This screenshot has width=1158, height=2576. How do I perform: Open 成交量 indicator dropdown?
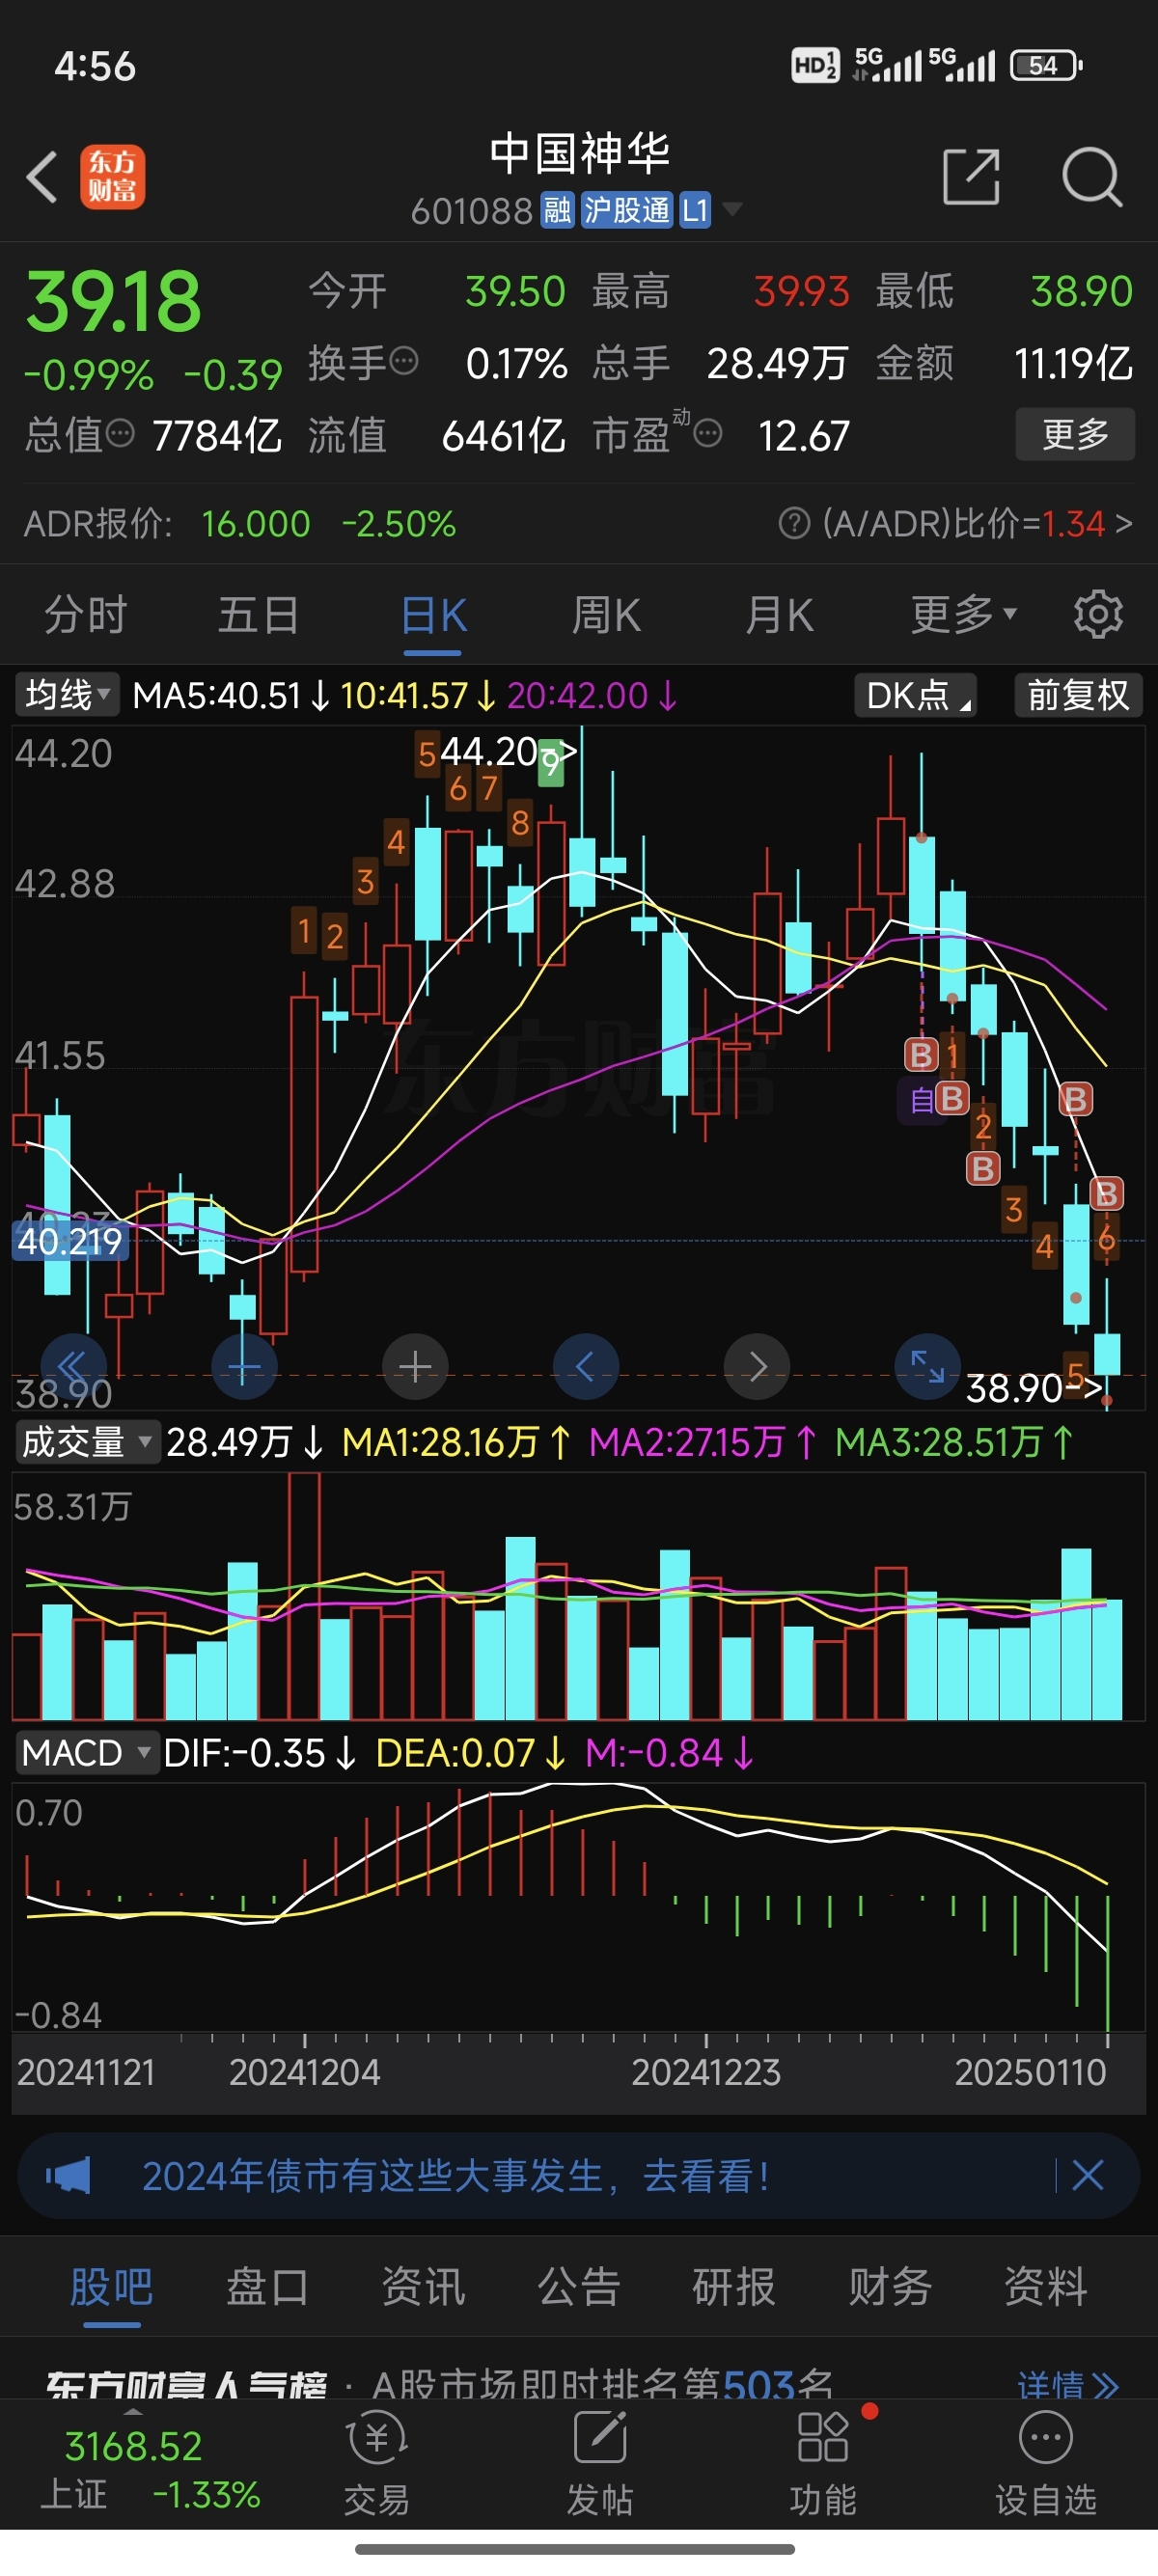86,1442
